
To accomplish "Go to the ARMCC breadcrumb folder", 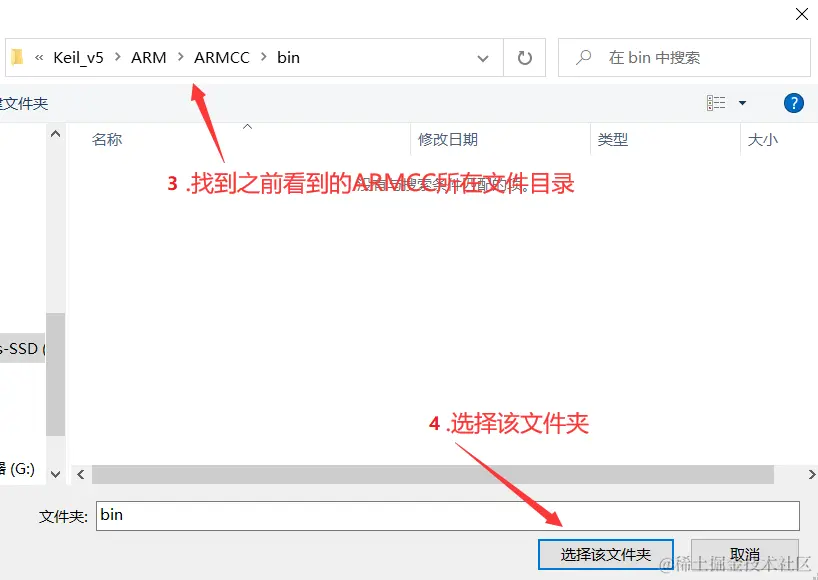I will (222, 57).
